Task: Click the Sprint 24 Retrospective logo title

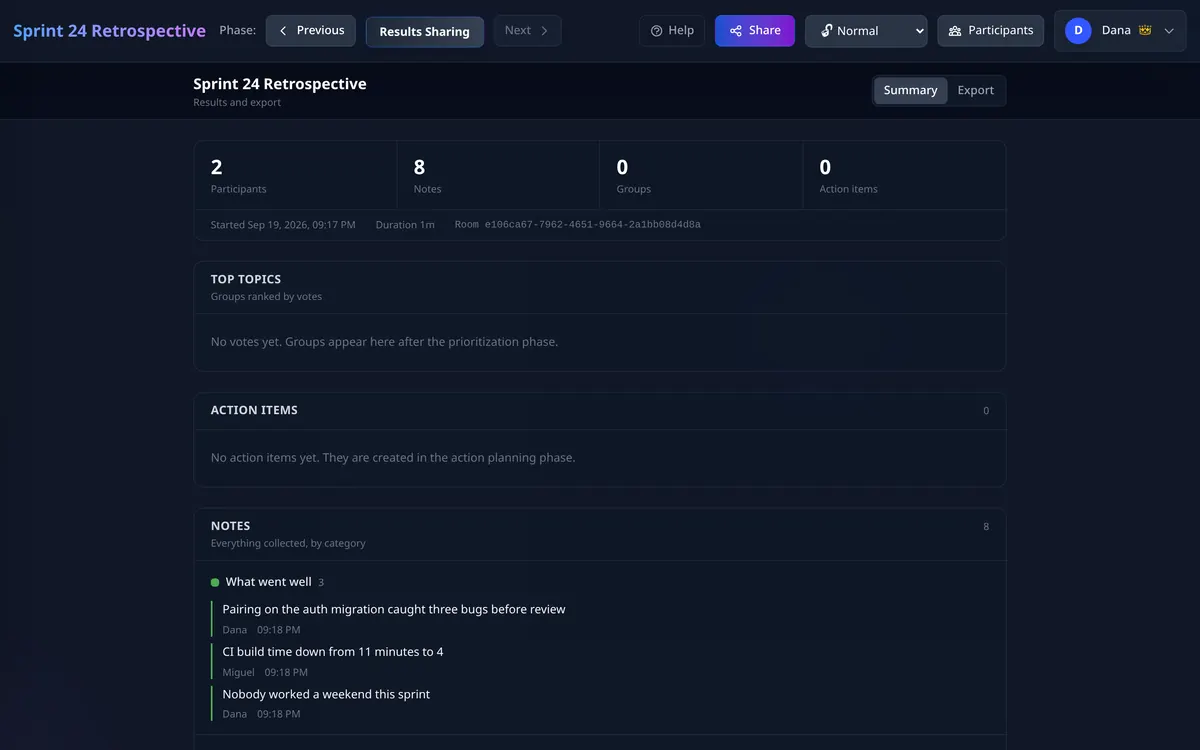Action: (x=109, y=31)
